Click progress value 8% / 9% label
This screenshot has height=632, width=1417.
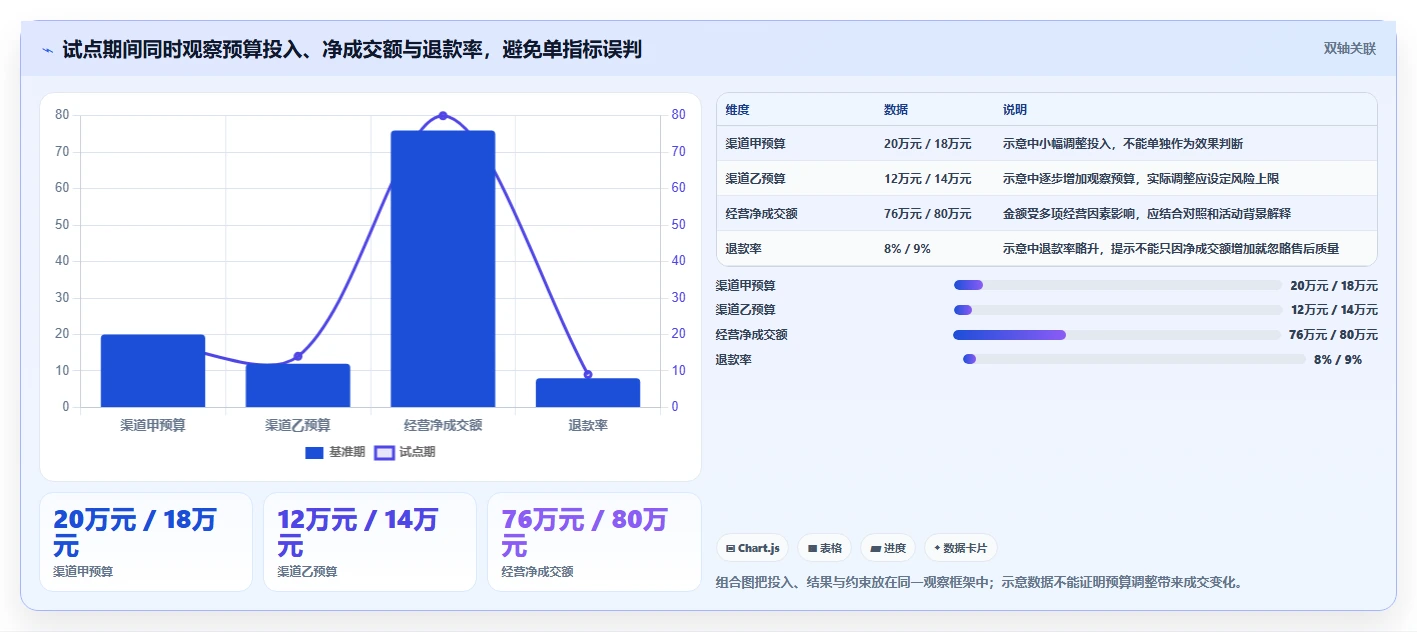1338,360
